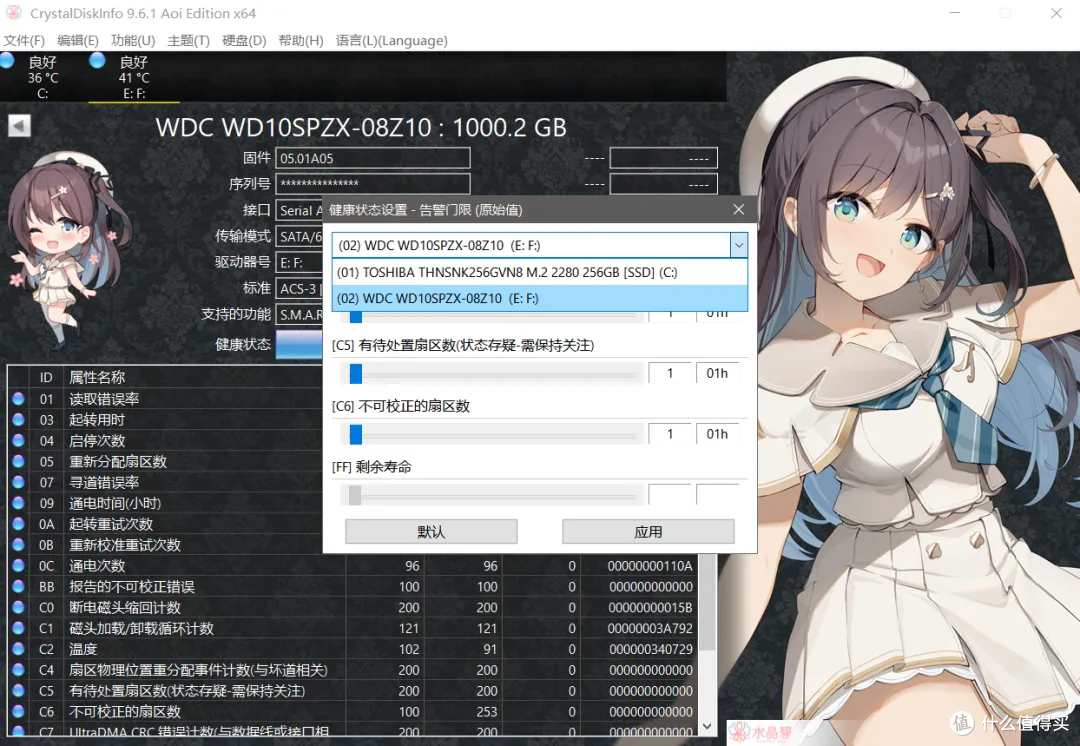
Task: Click the C5 hex field showing 01h
Action: point(717,373)
